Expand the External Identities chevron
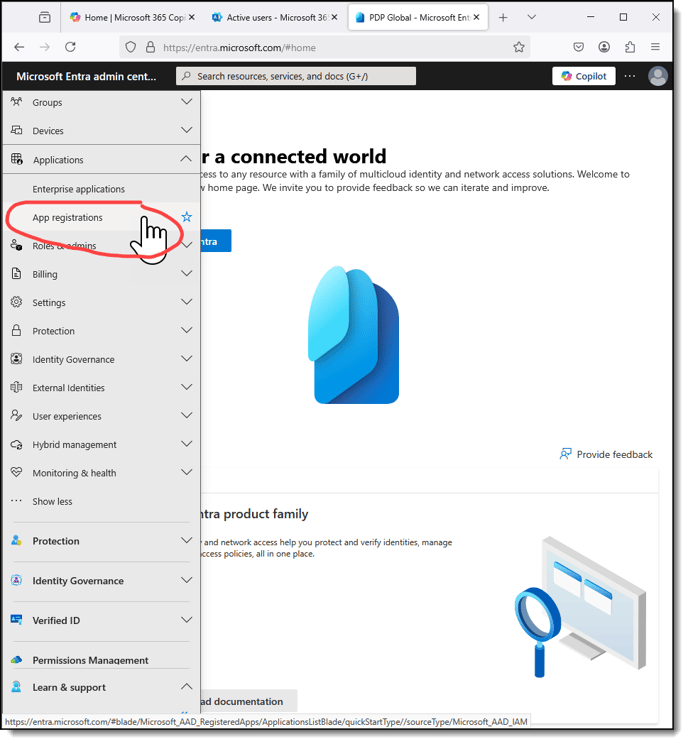 187,387
